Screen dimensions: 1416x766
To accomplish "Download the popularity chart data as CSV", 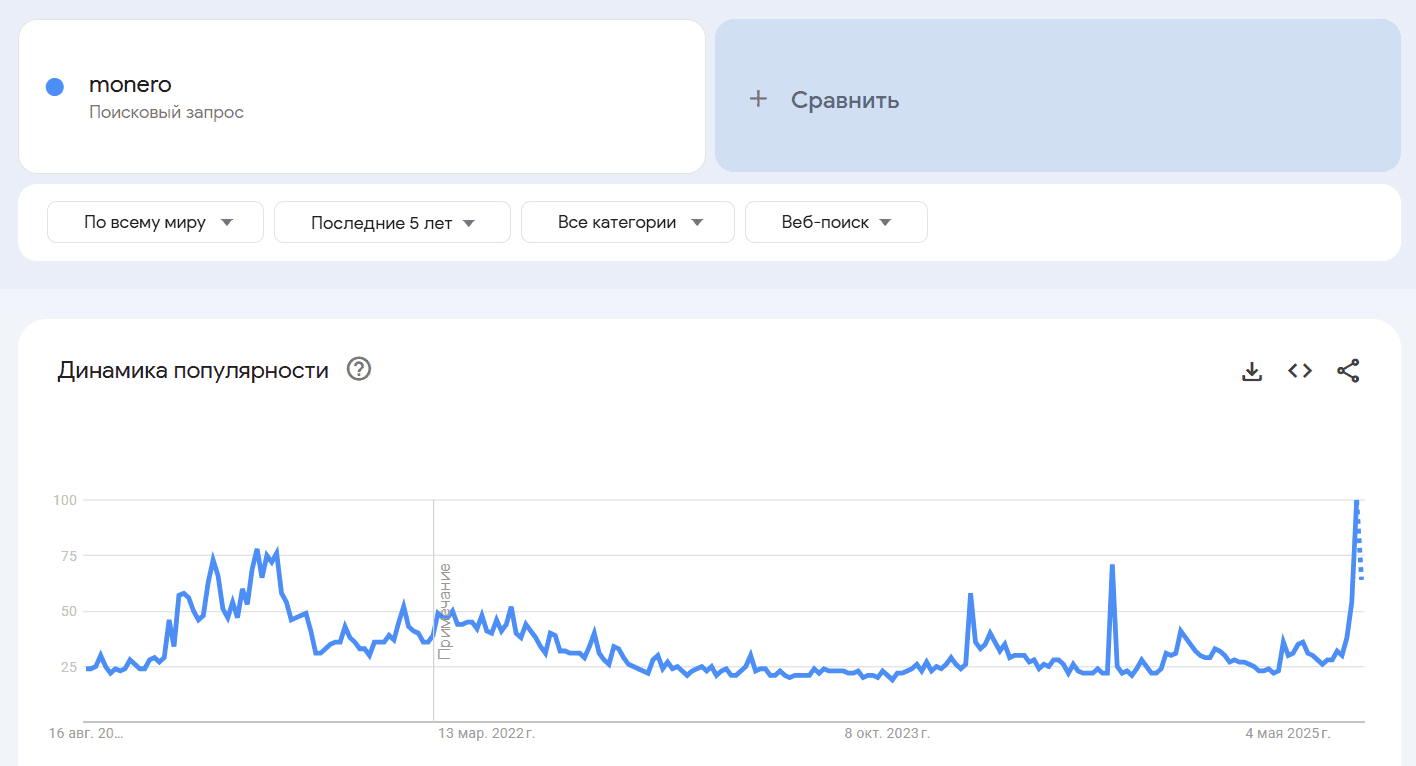I will click(1251, 371).
